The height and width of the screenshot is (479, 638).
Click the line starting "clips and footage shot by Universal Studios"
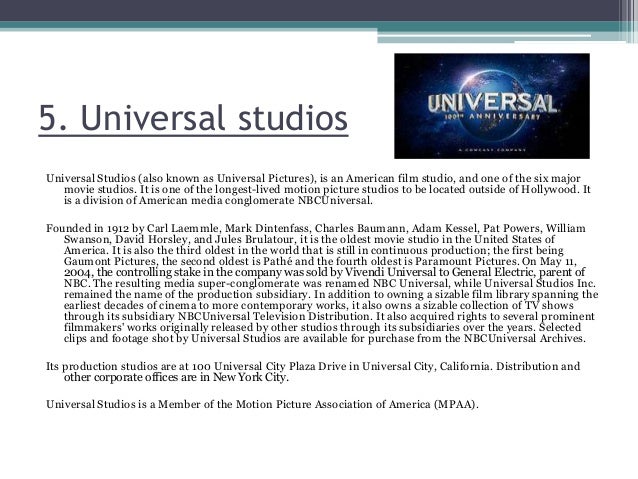point(325,338)
